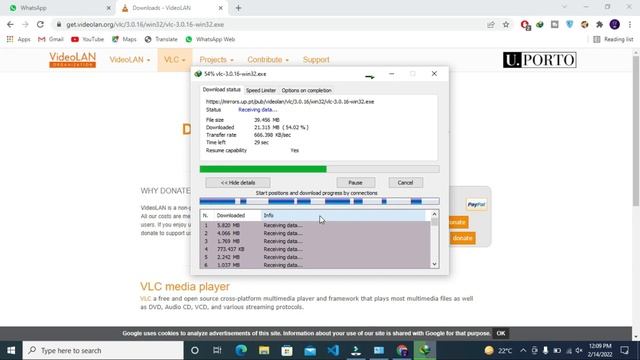
Task: Open the Chrome profile avatar
Action: tap(614, 24)
